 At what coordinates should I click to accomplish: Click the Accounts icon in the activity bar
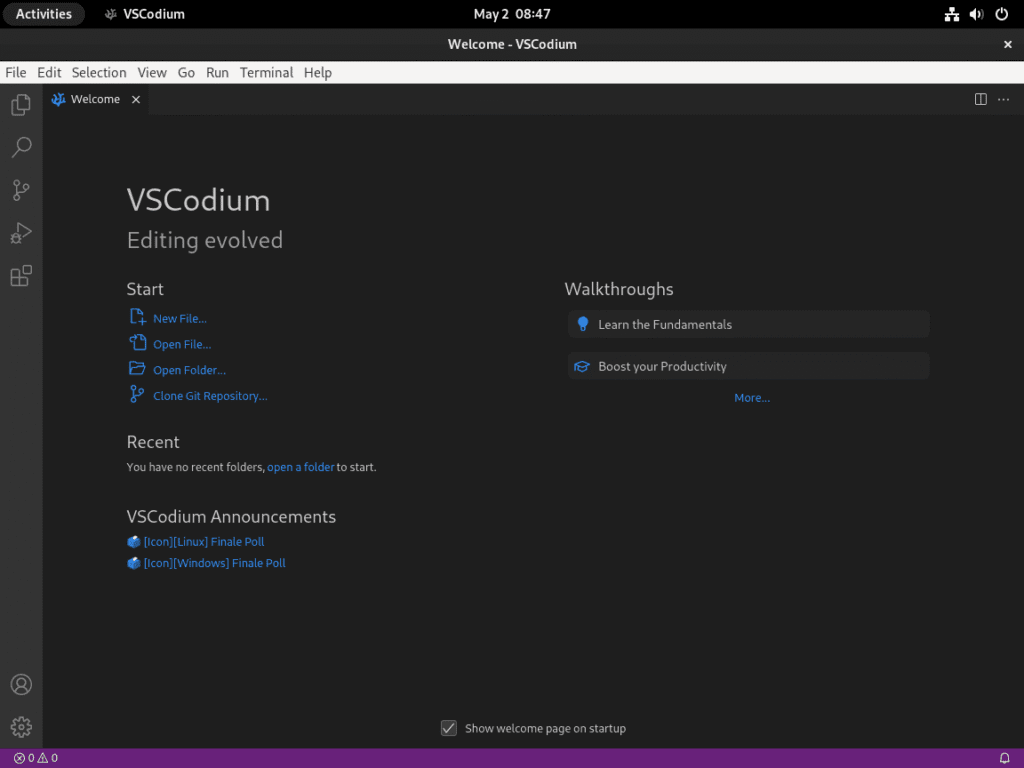[x=20, y=684]
